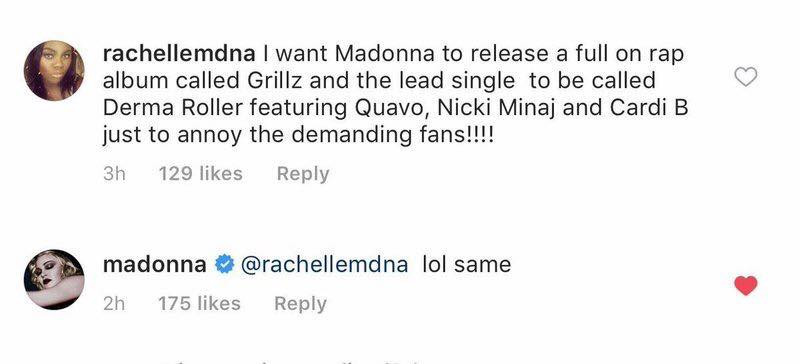Reply to madonna's comment
The height and width of the screenshot is (364, 800).
[x=301, y=304]
